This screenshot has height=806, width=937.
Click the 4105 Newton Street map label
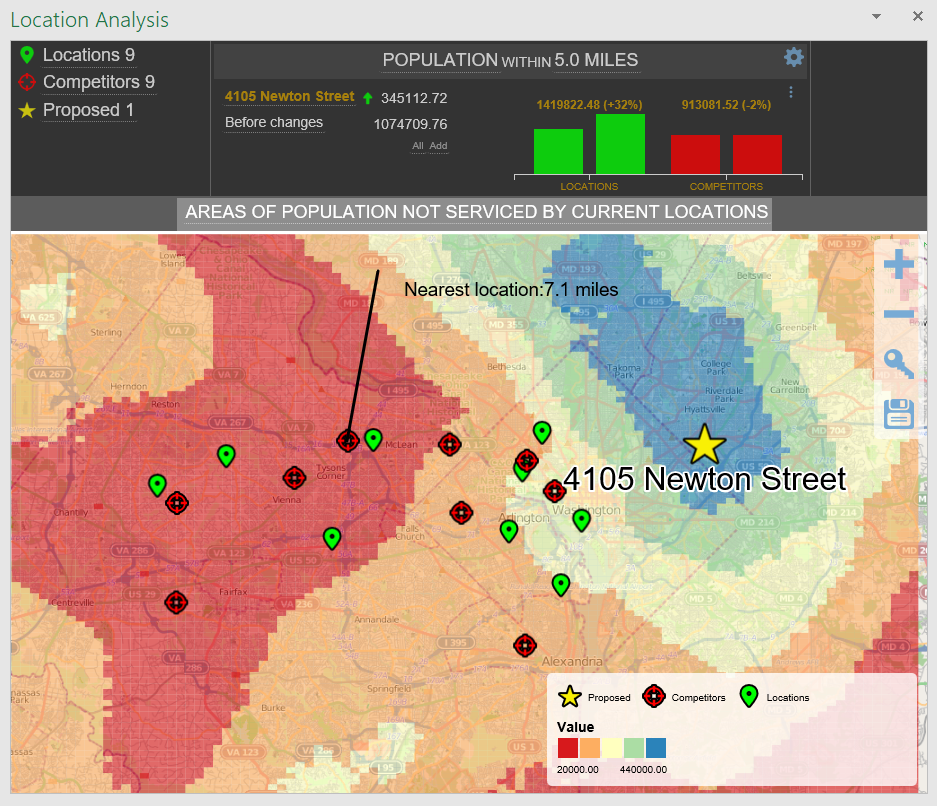[705, 479]
